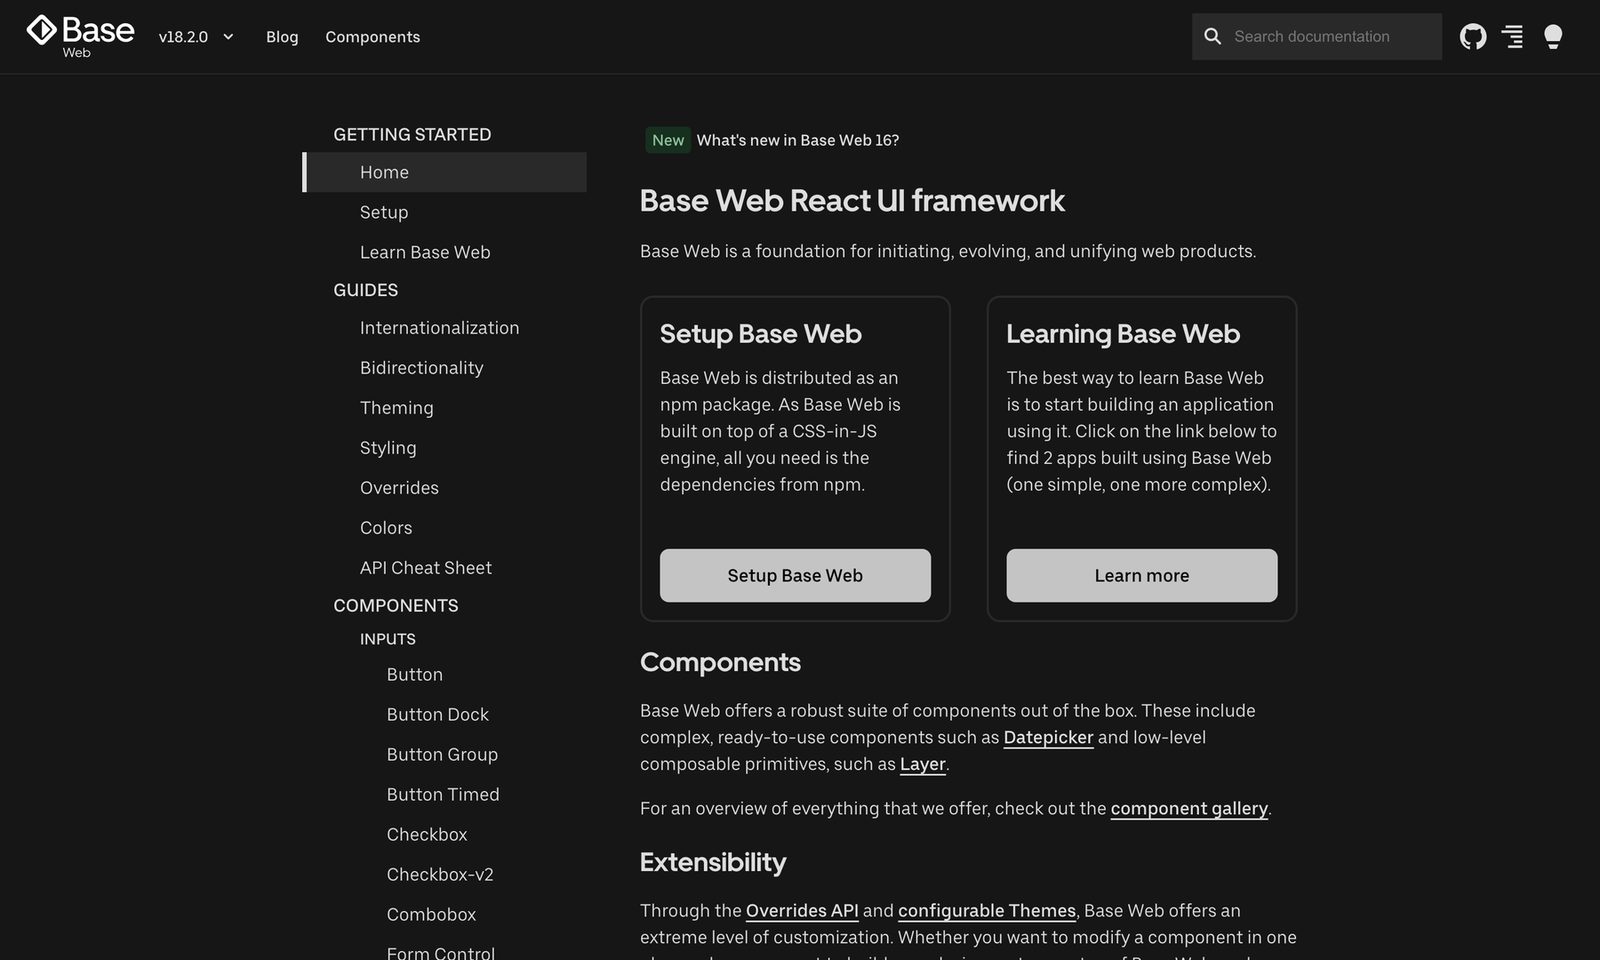Image resolution: width=1600 pixels, height=960 pixels.
Task: Click the Components section heading in content
Action: [x=720, y=662]
